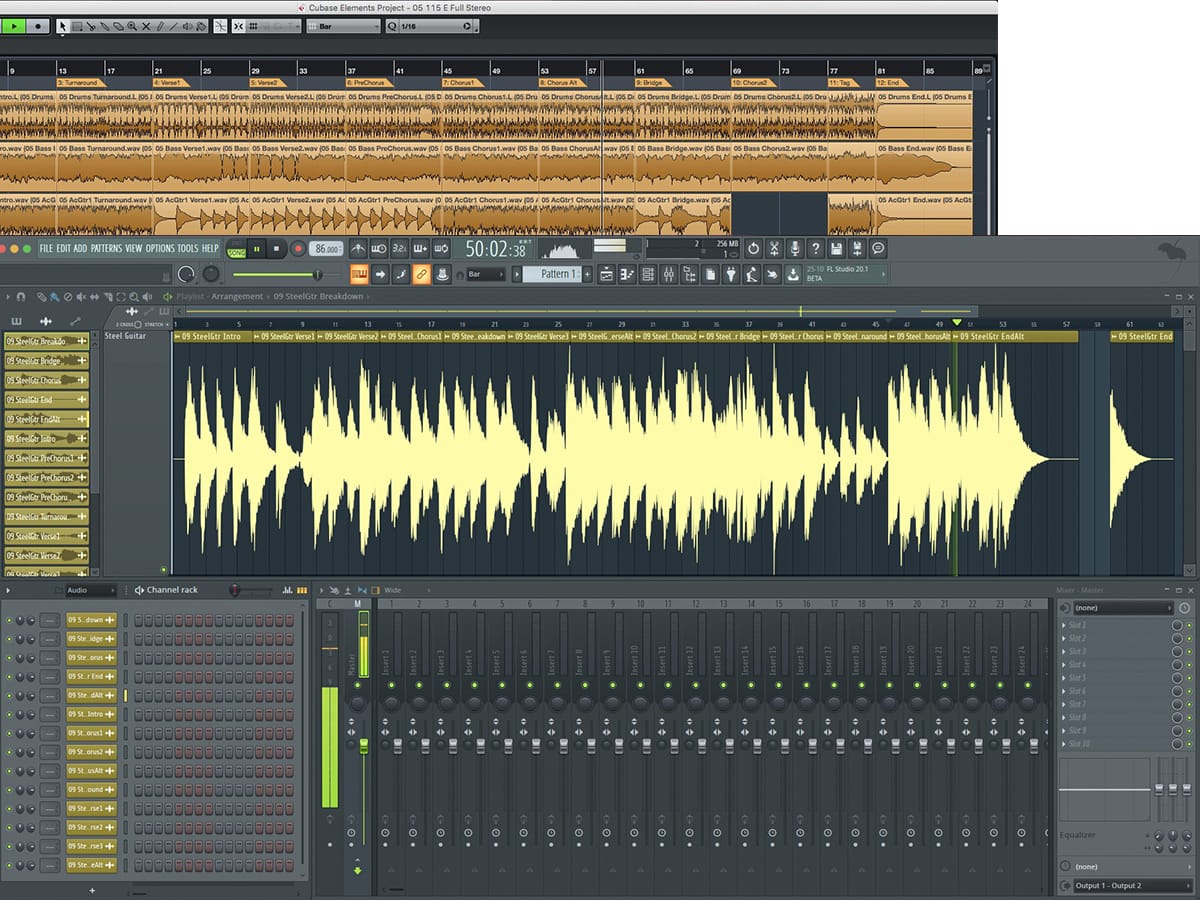Open the piano roll view icon
The height and width of the screenshot is (900, 1200).
click(x=628, y=274)
